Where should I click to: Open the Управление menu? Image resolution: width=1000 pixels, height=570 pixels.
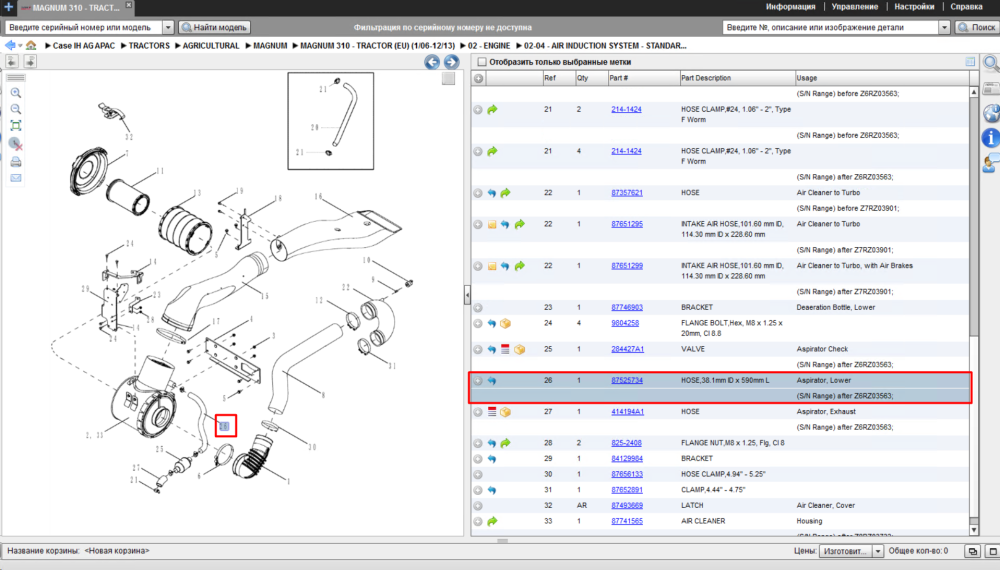pyautogui.click(x=855, y=7)
